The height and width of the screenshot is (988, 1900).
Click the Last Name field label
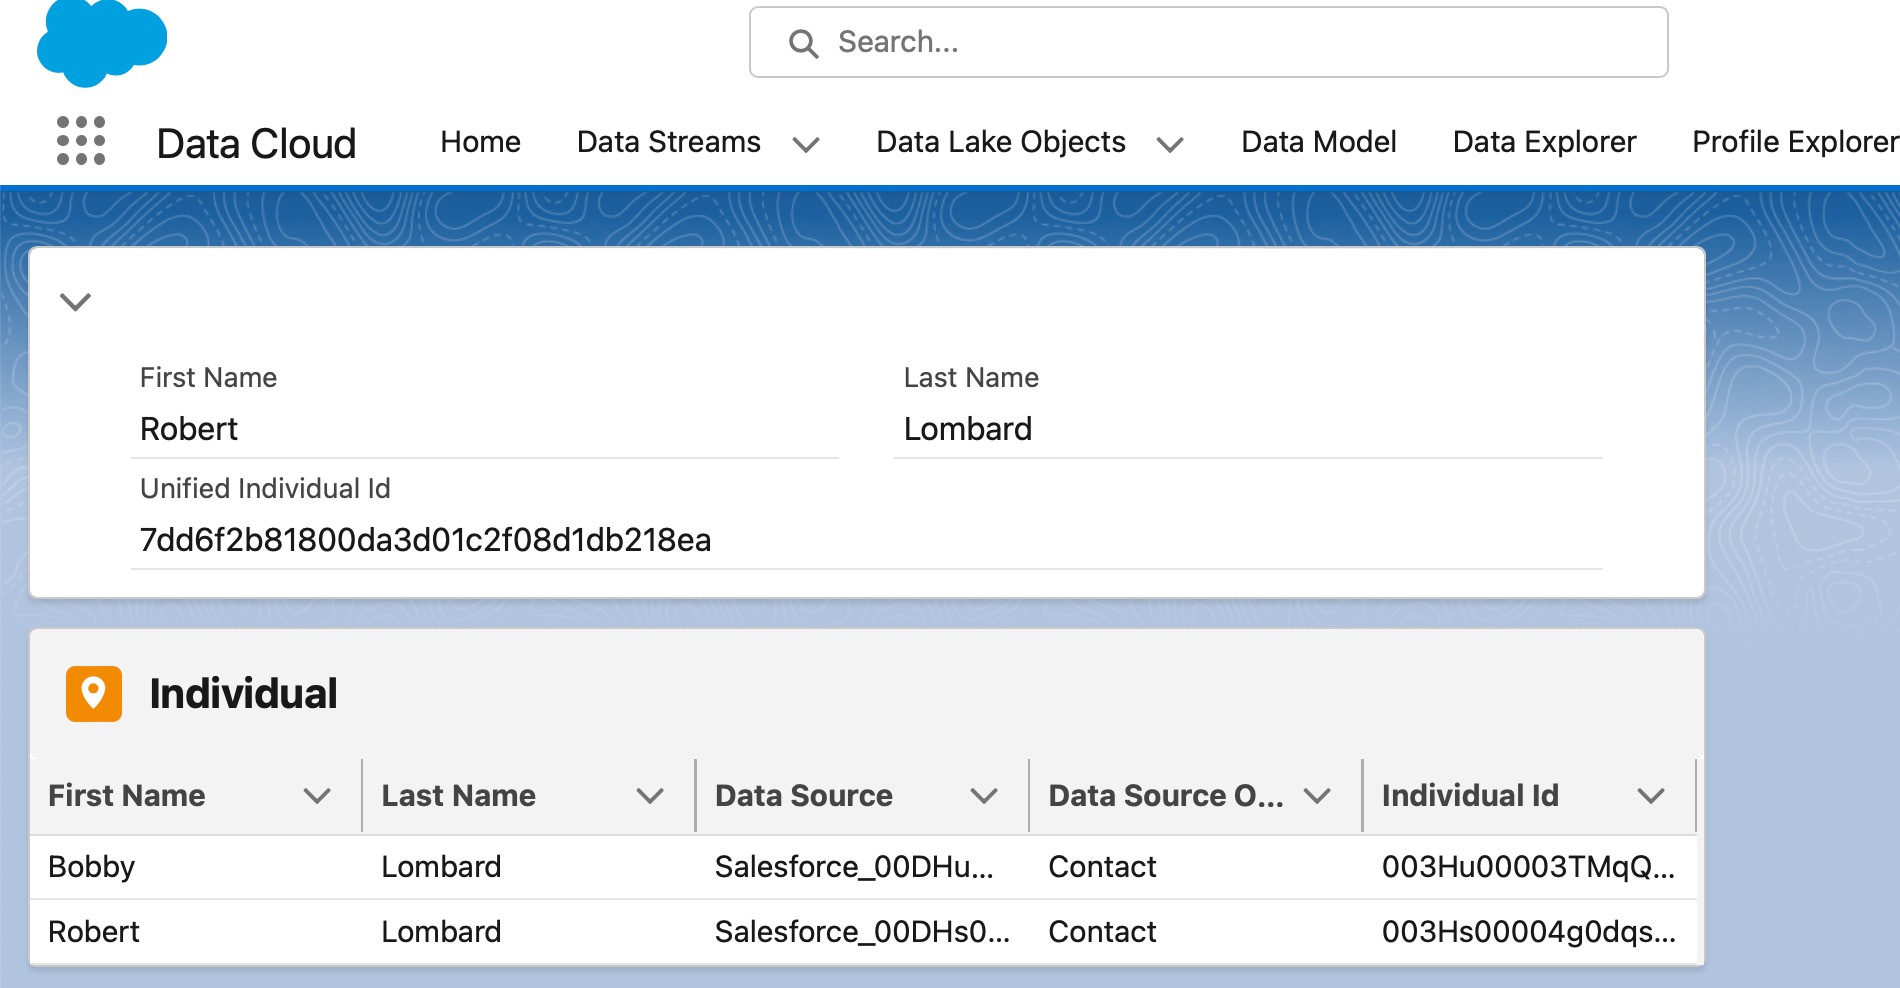971,378
